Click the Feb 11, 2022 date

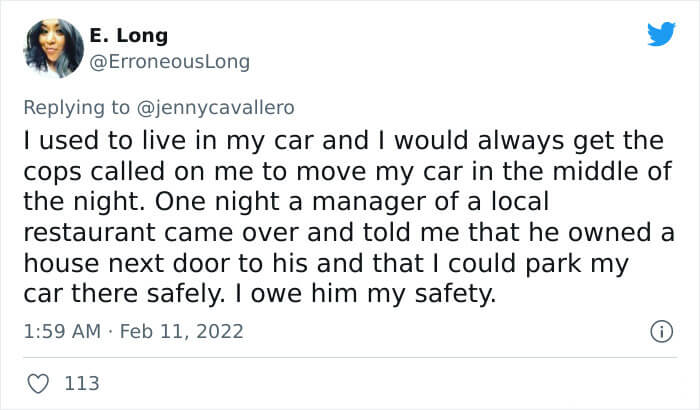click(182, 331)
